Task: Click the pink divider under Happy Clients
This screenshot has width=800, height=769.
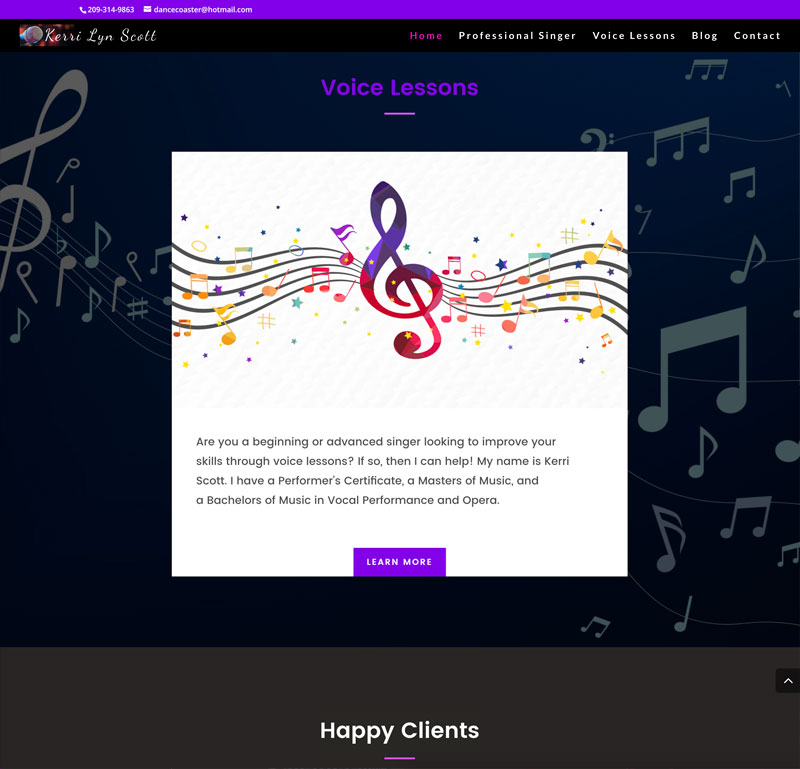Action: pyautogui.click(x=399, y=758)
